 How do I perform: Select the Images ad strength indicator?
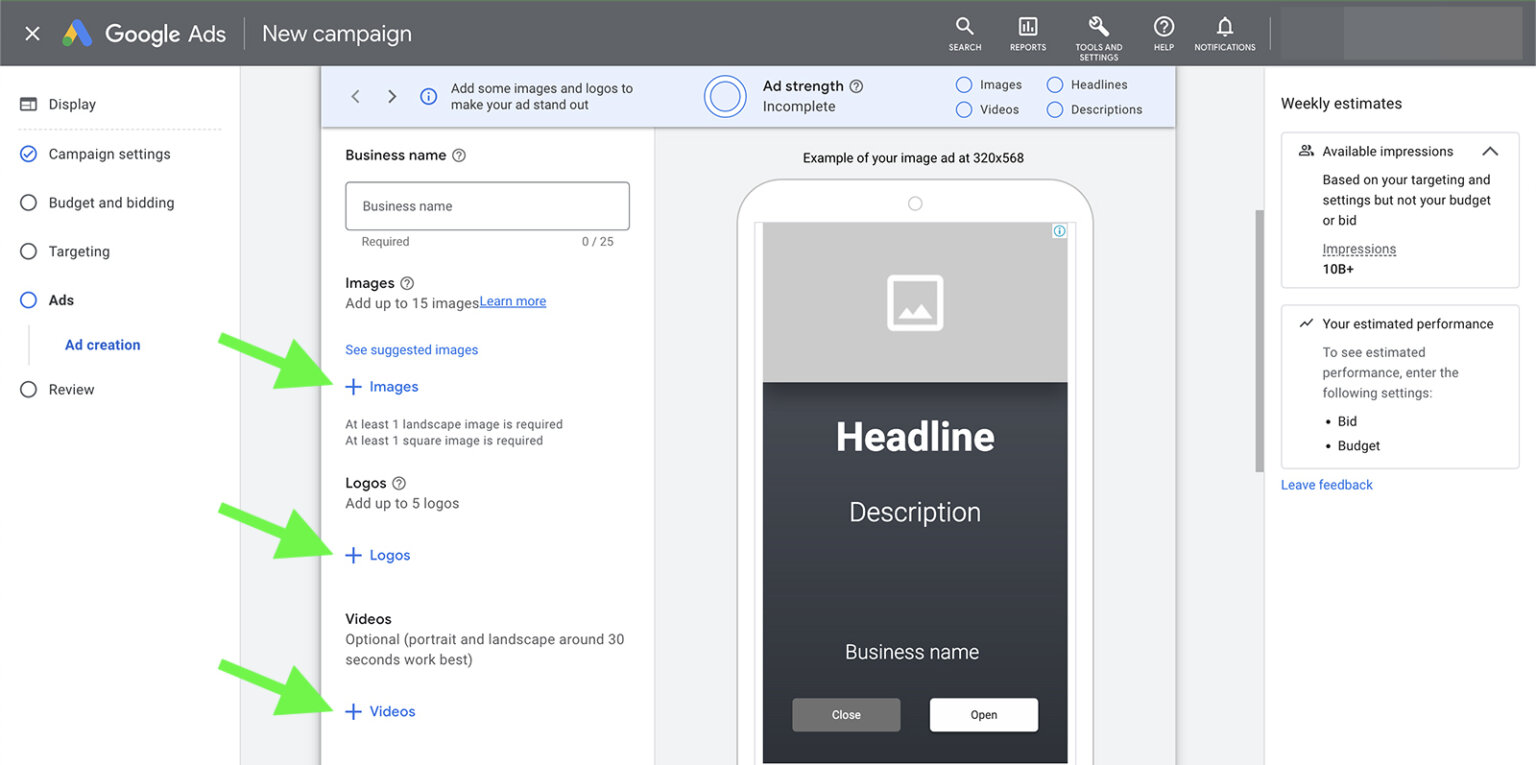[x=962, y=85]
